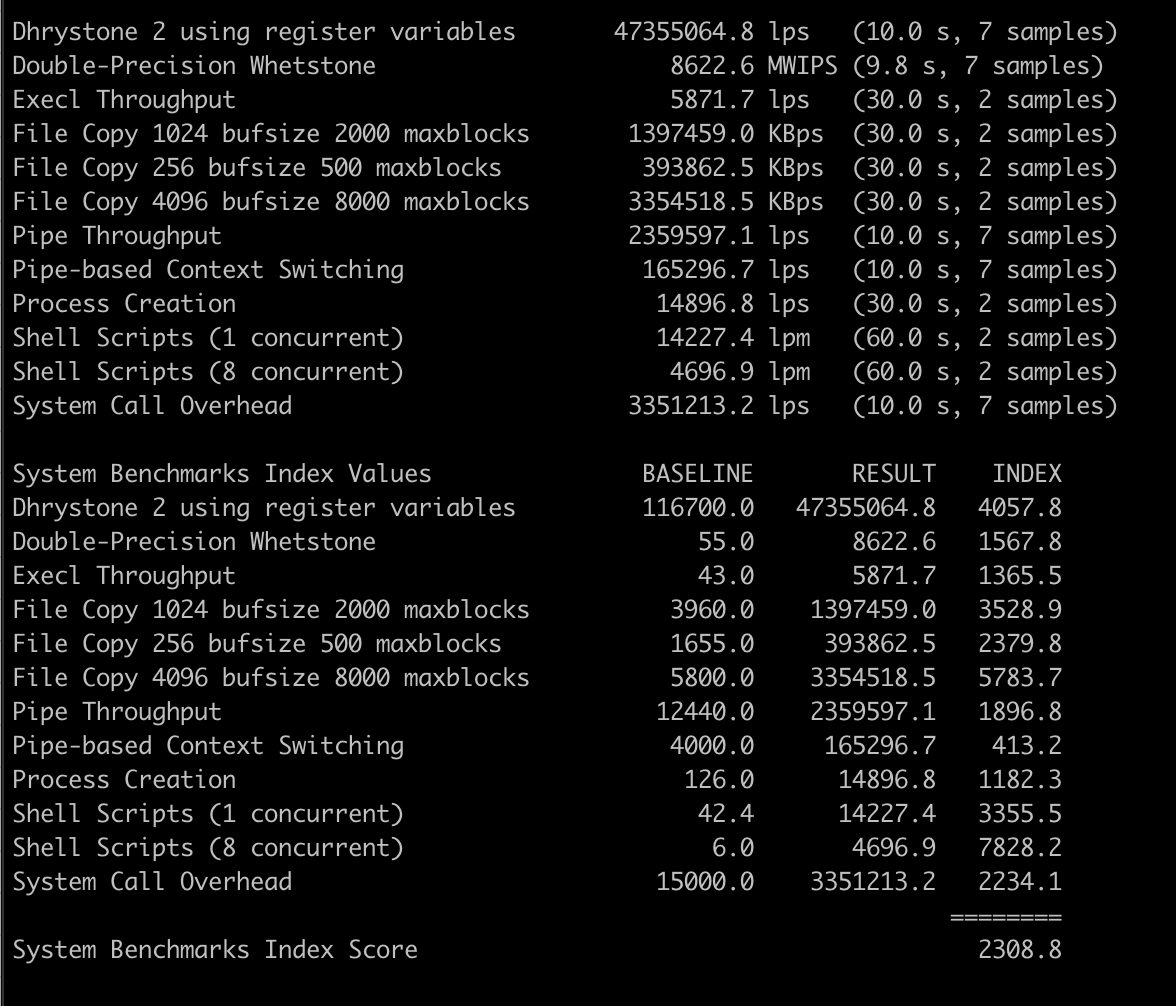The width and height of the screenshot is (1176, 1006).
Task: Click the Context Switching index 413.2
Action: 1027,745
